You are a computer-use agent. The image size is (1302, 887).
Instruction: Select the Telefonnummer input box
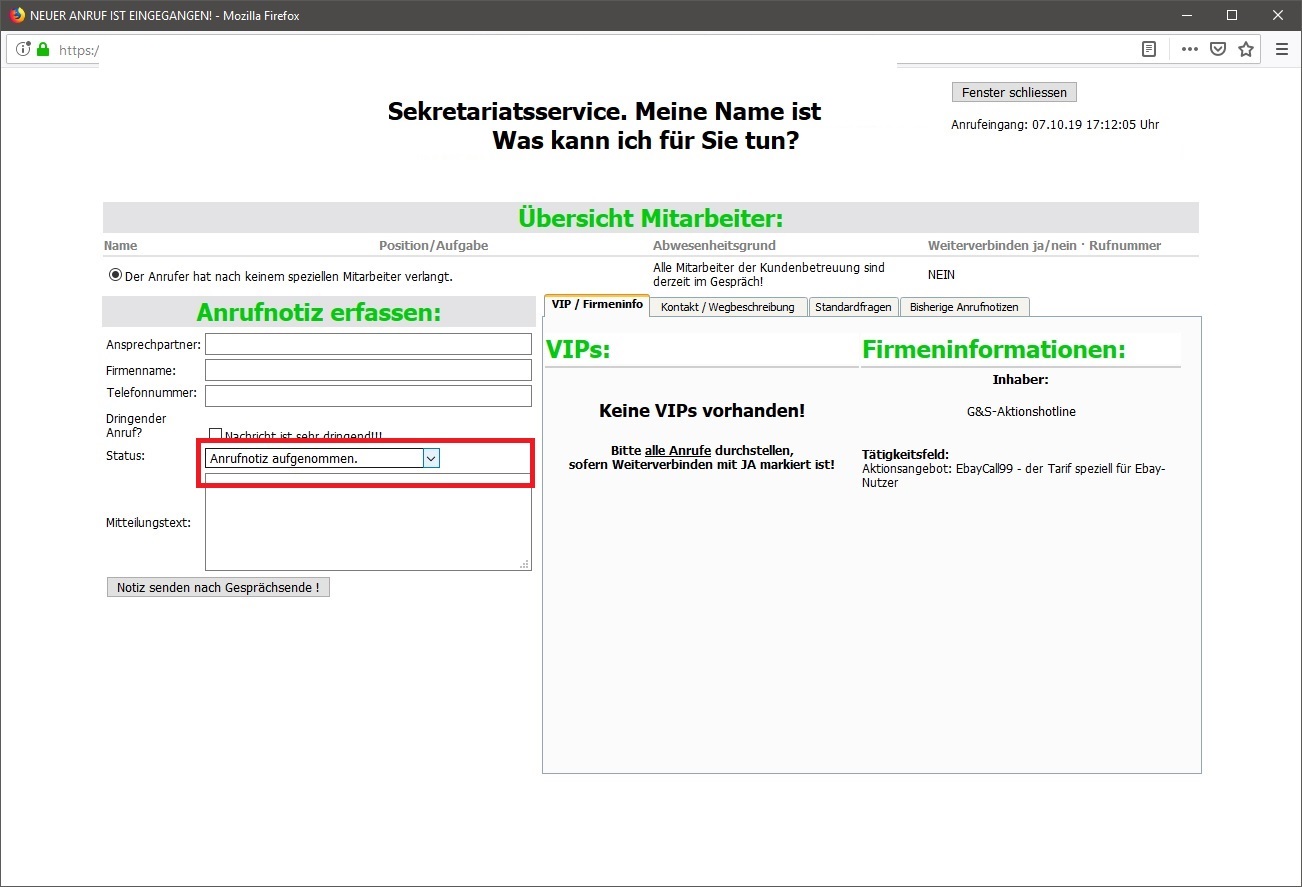pyautogui.click(x=368, y=396)
